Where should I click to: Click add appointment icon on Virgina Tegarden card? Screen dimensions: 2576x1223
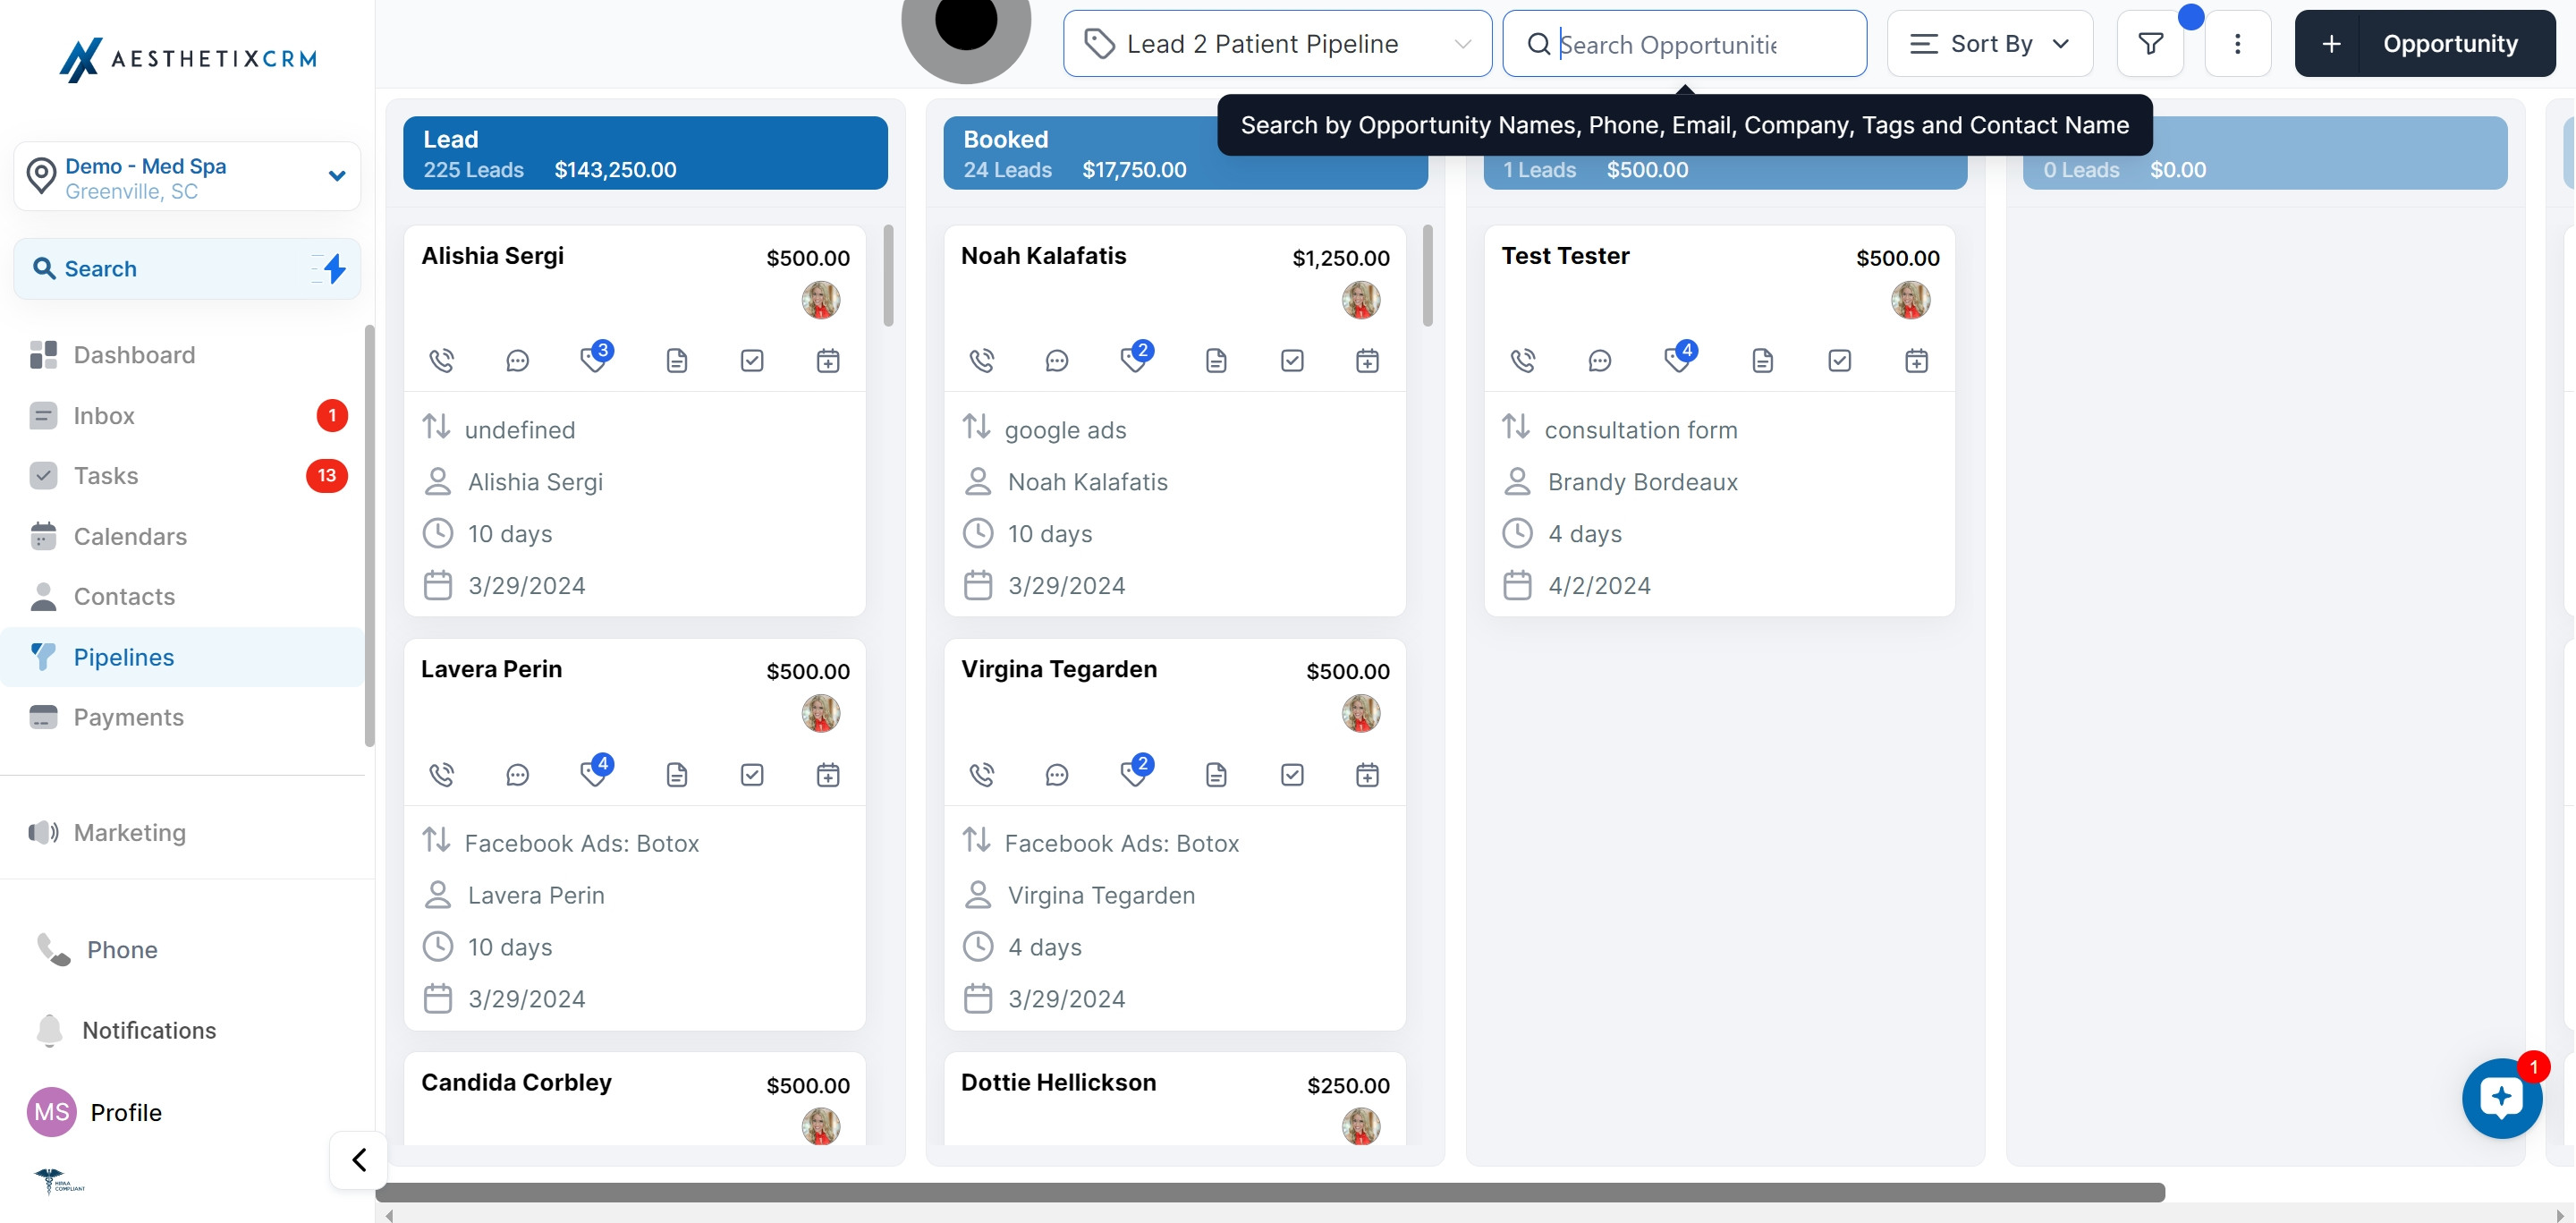pos(1367,774)
